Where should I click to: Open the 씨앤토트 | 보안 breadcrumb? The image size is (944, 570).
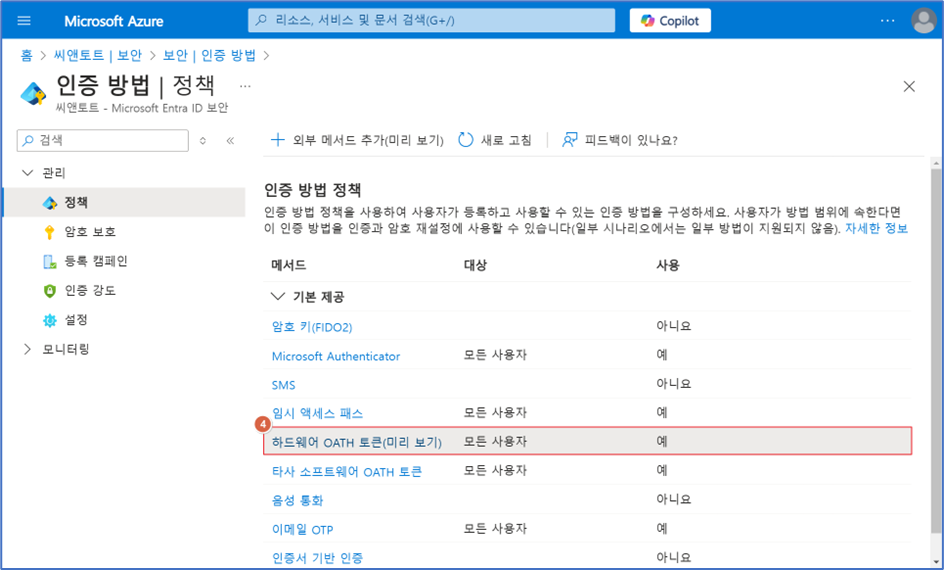(98, 55)
